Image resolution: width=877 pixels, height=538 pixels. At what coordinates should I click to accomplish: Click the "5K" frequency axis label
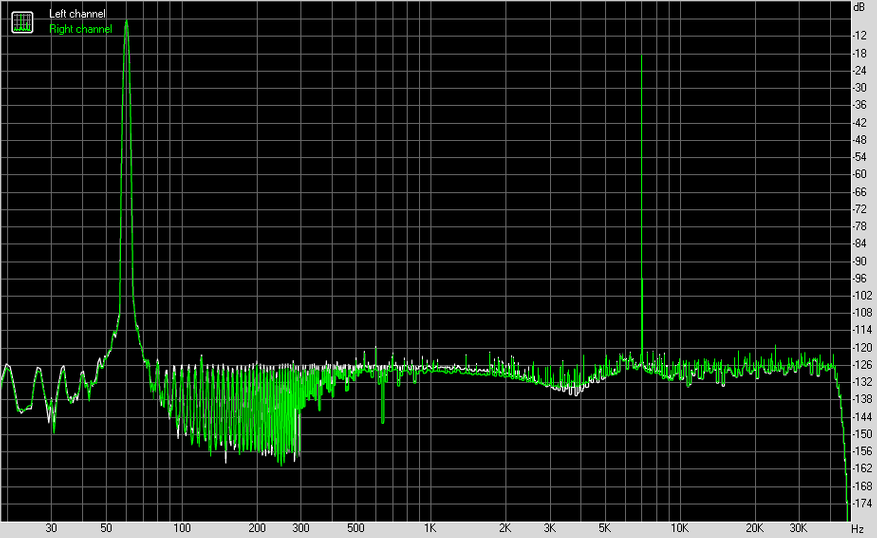tap(605, 528)
